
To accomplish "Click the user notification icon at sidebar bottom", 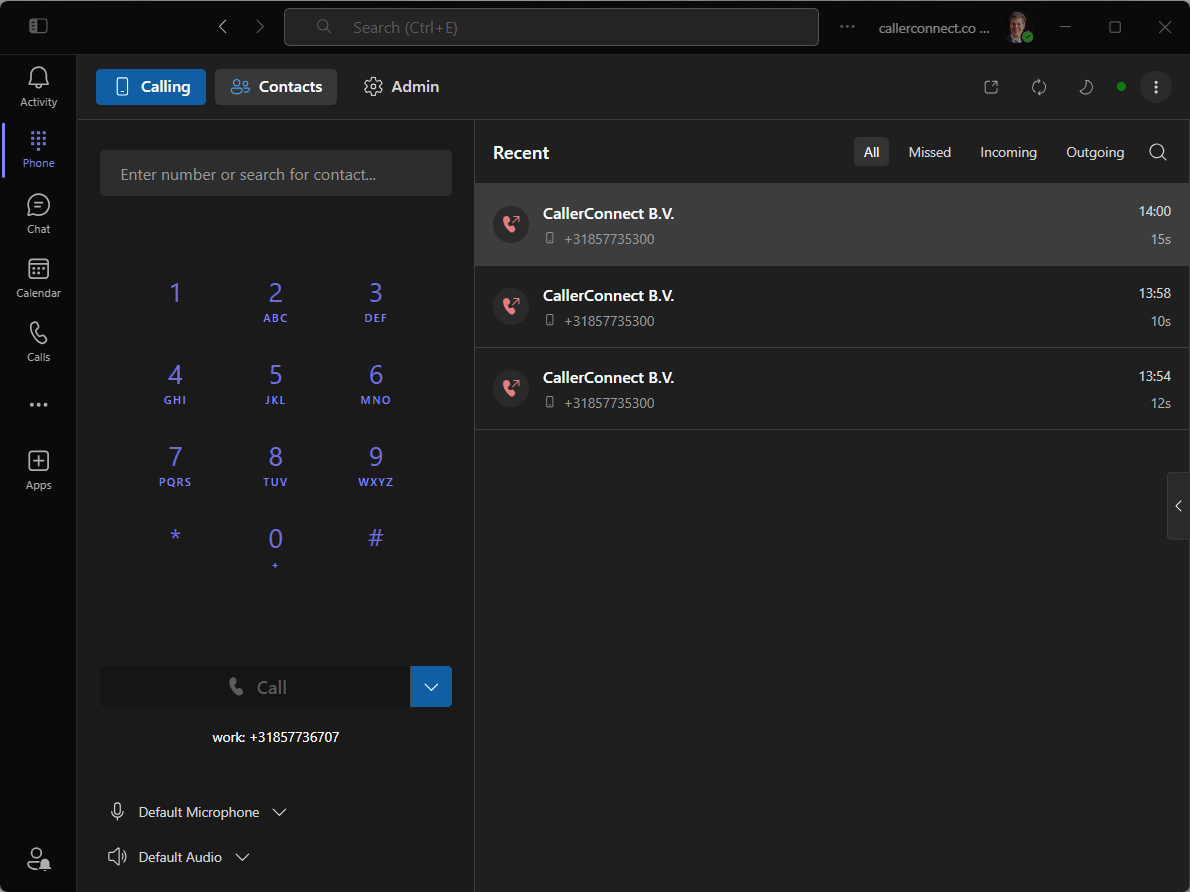I will click(38, 859).
